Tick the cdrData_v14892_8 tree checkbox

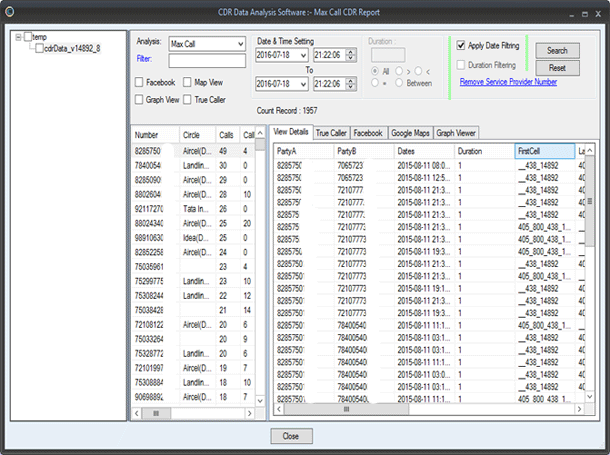(38, 47)
